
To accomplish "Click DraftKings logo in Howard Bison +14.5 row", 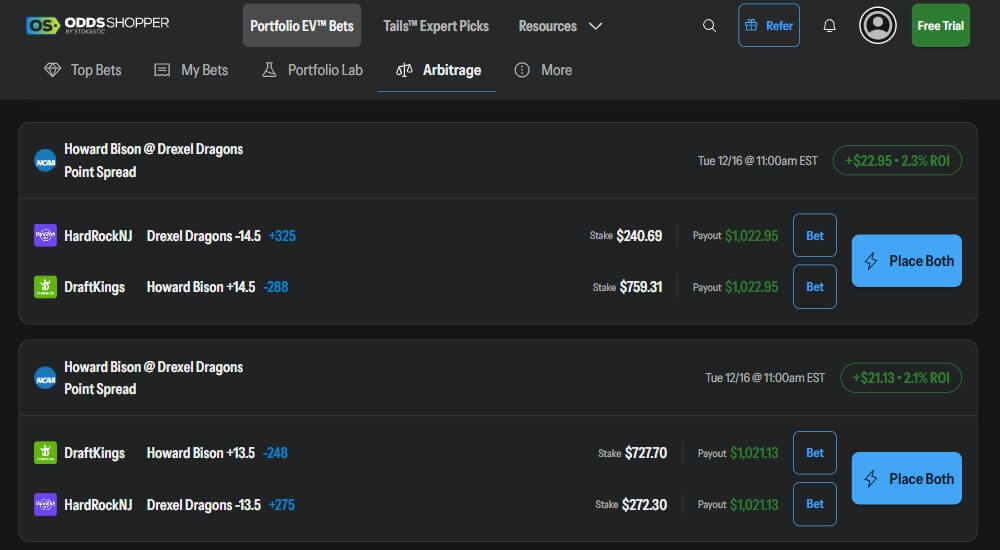I will click(x=45, y=287).
